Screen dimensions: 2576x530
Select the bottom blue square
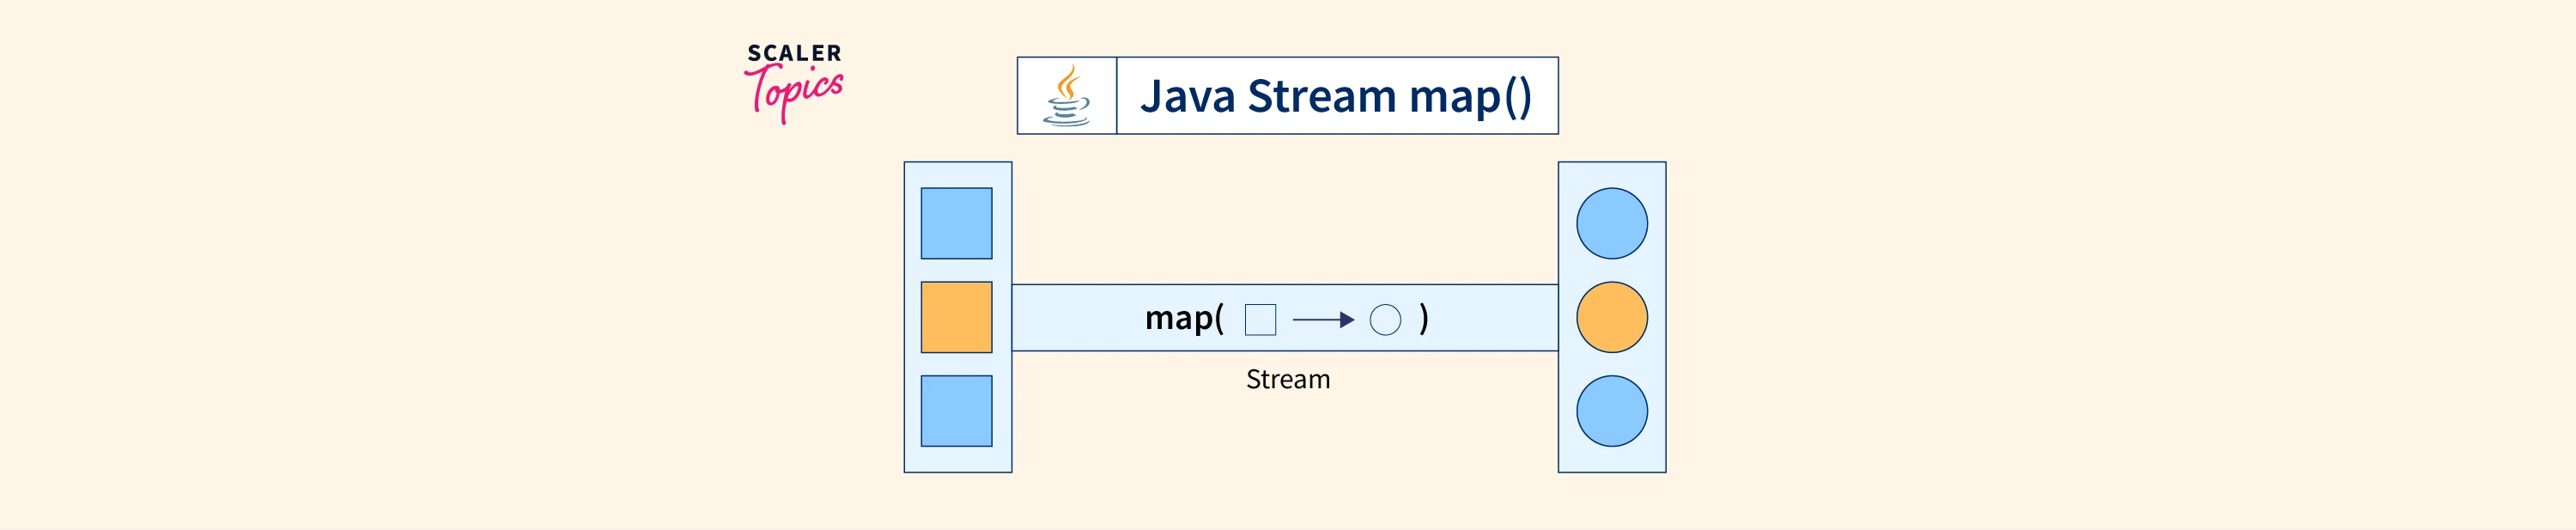click(956, 411)
